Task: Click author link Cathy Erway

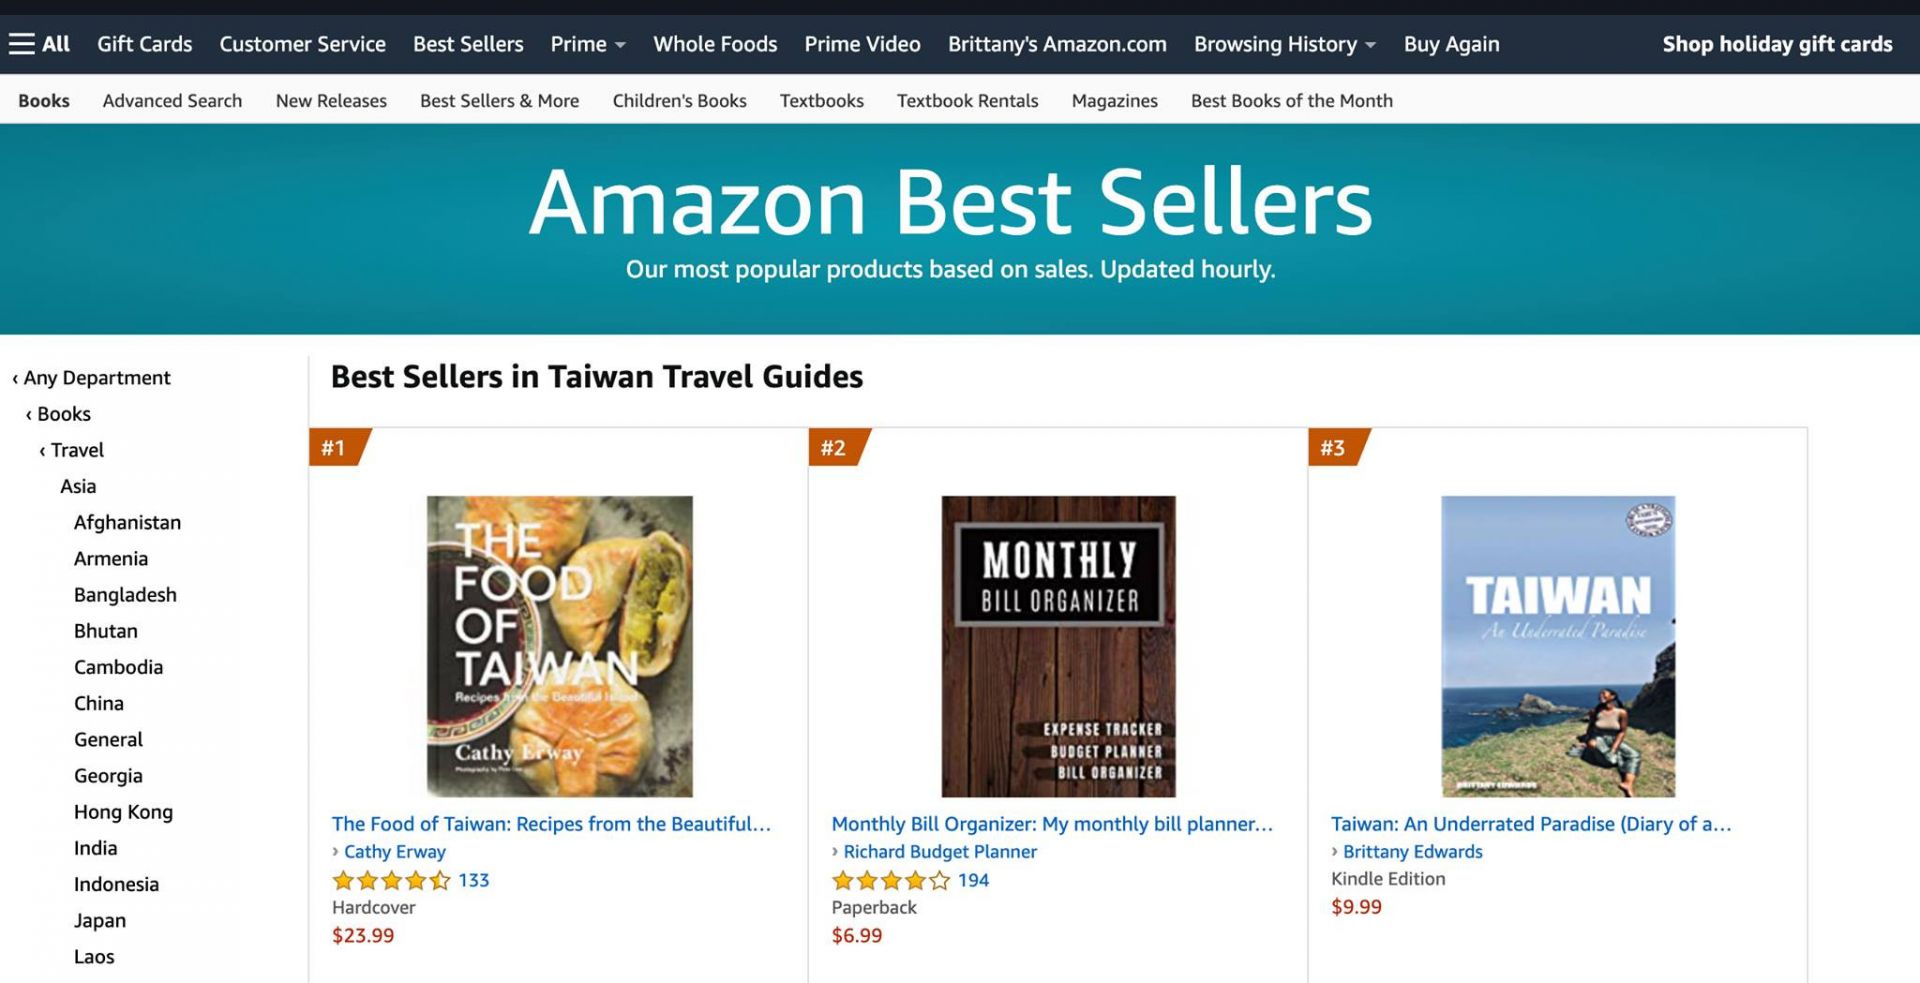Action: point(394,852)
